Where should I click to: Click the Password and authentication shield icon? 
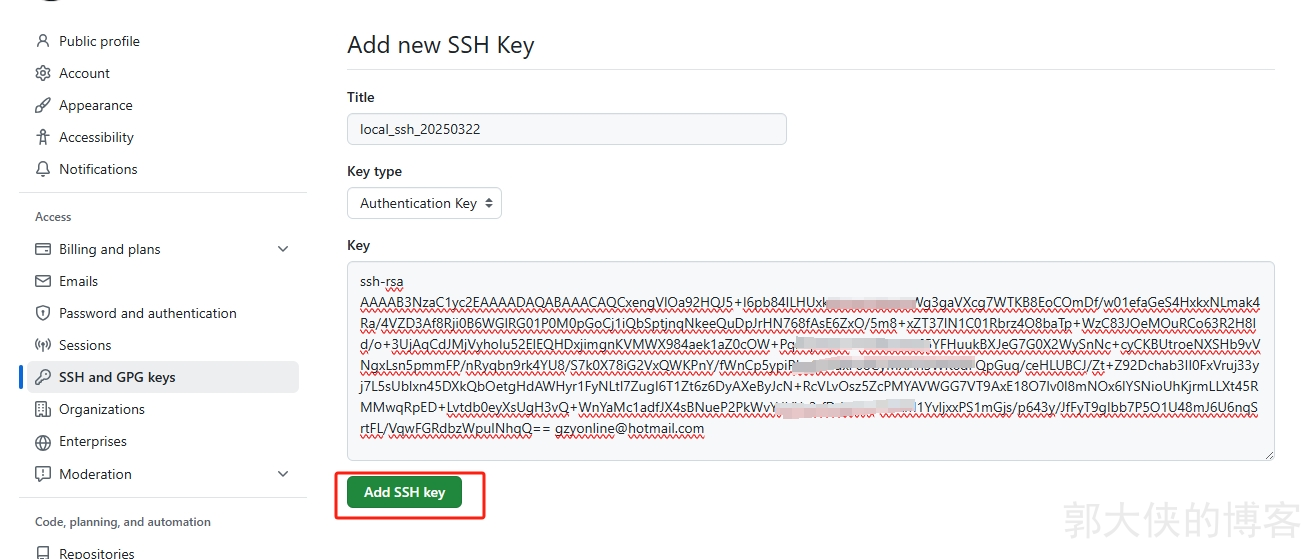pos(42,313)
